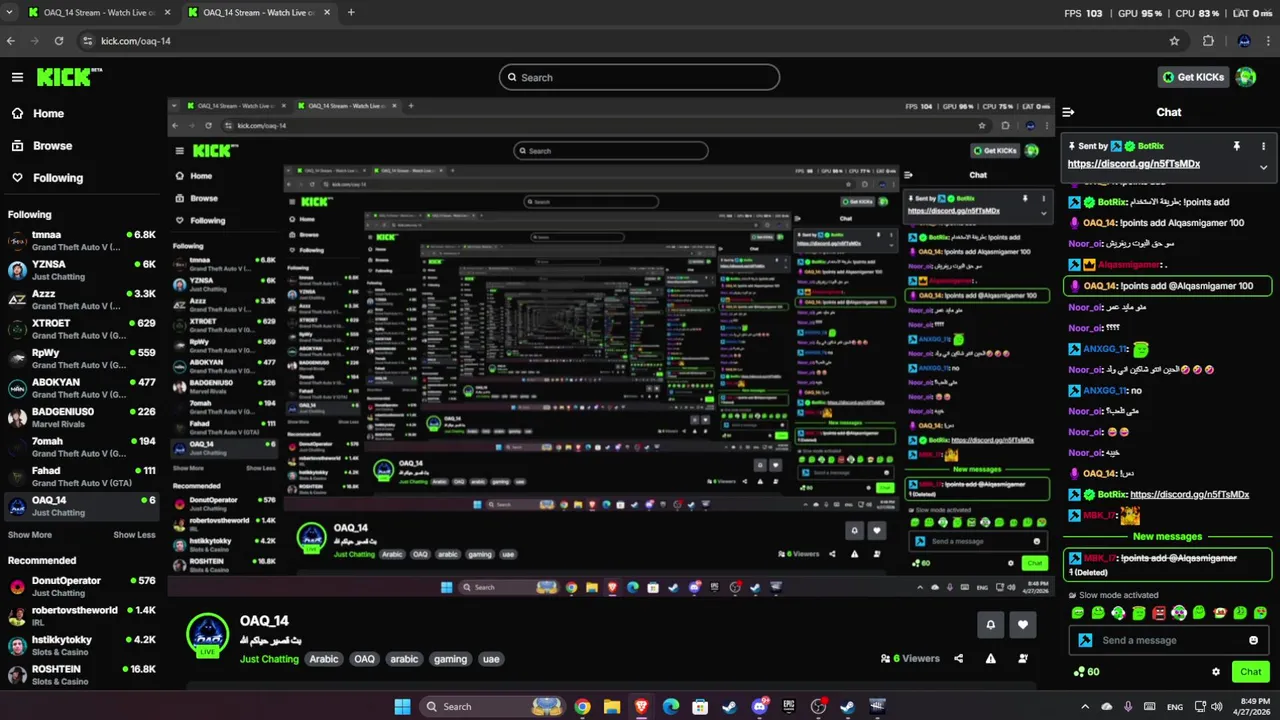Go back in the browser
1280x720 pixels.
tap(11, 41)
